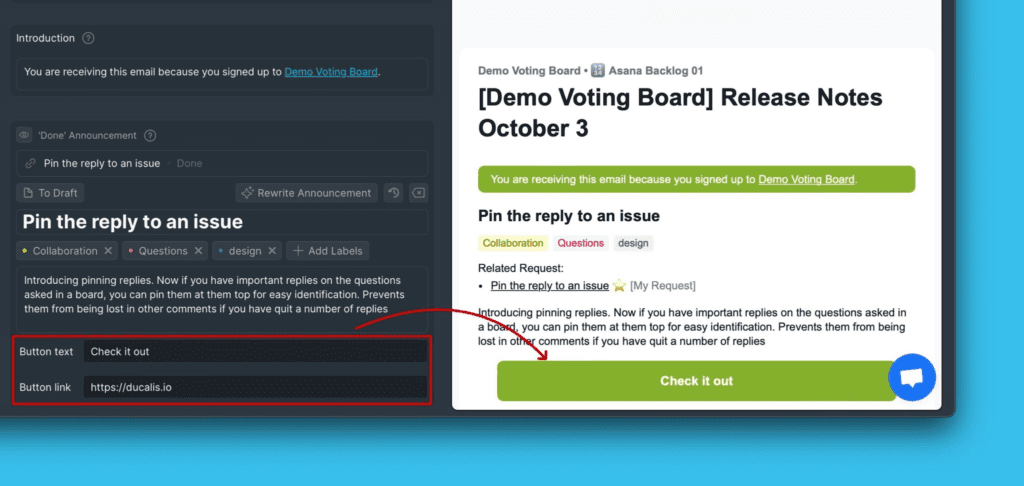
Task: Click the announcement title text field
Action: click(222, 222)
